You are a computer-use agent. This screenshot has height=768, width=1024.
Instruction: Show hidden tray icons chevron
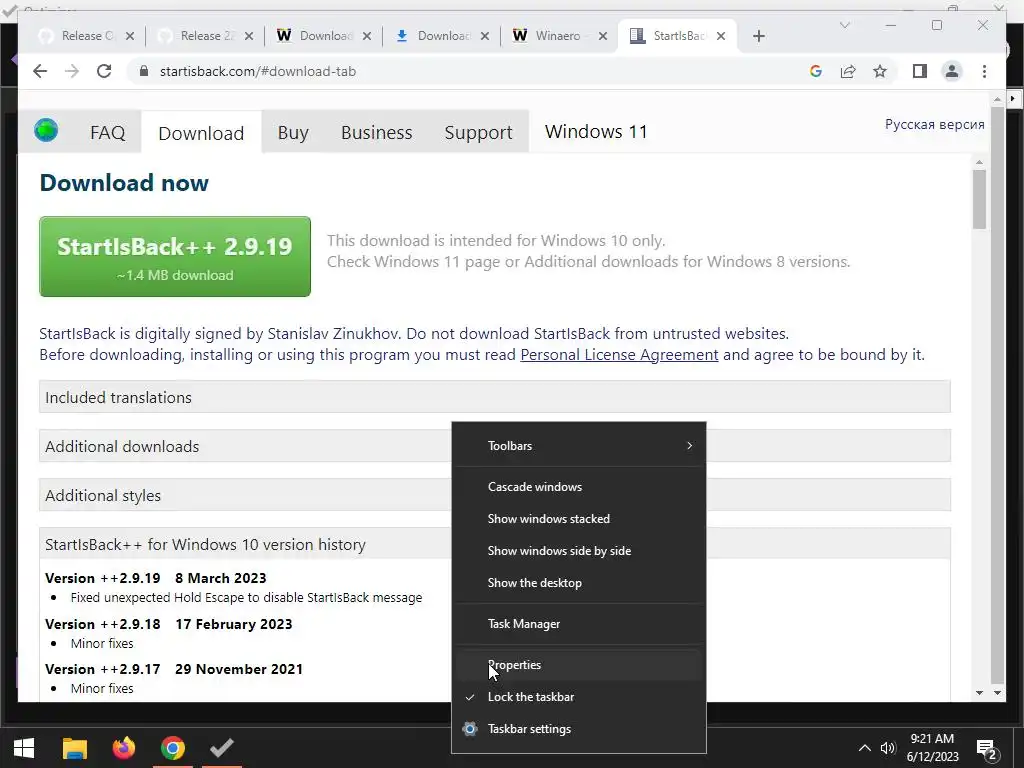coord(864,748)
